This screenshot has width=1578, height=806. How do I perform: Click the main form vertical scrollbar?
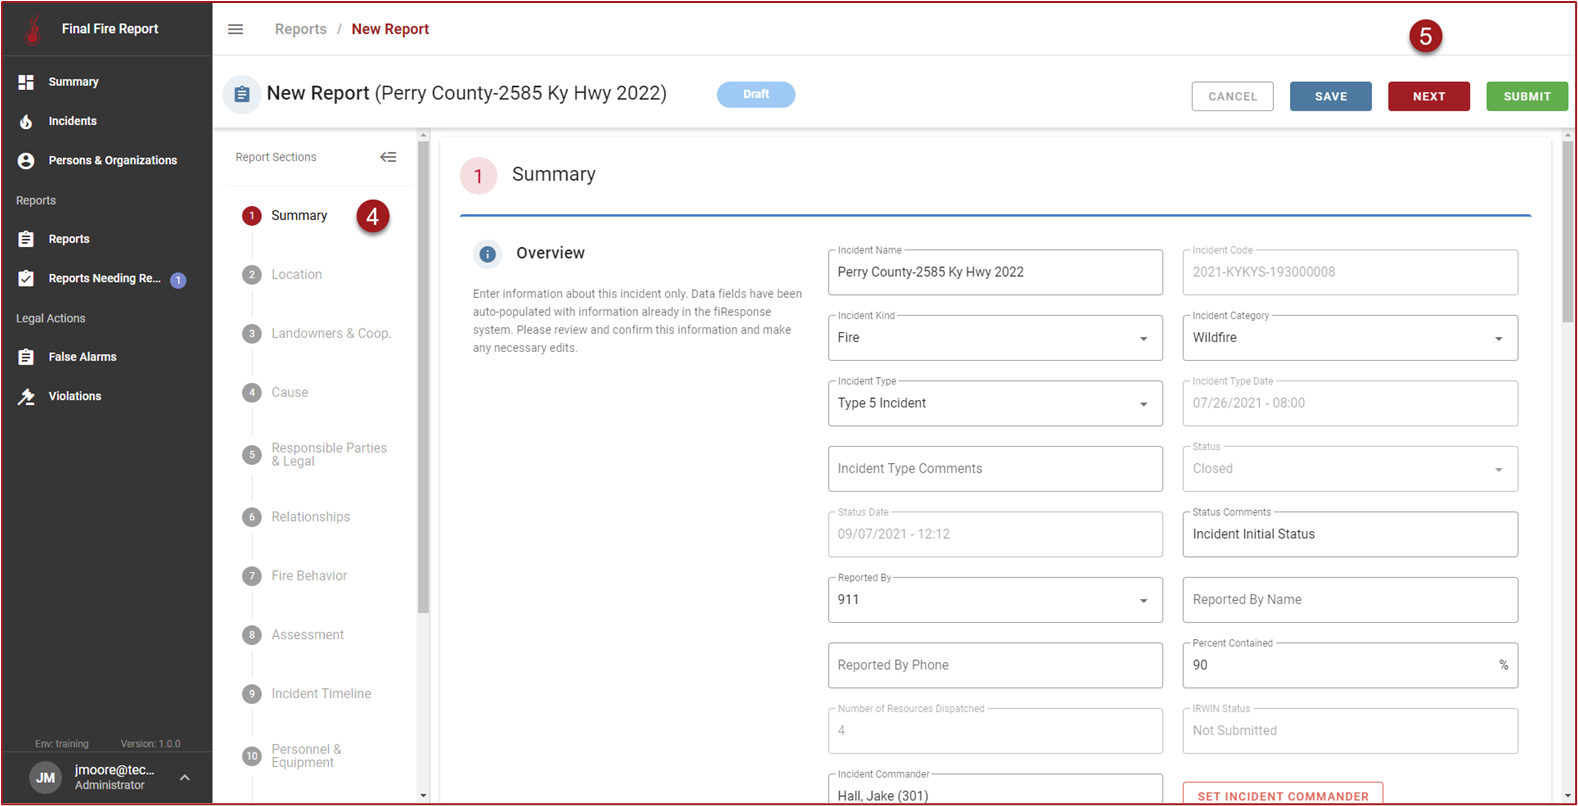click(1567, 232)
